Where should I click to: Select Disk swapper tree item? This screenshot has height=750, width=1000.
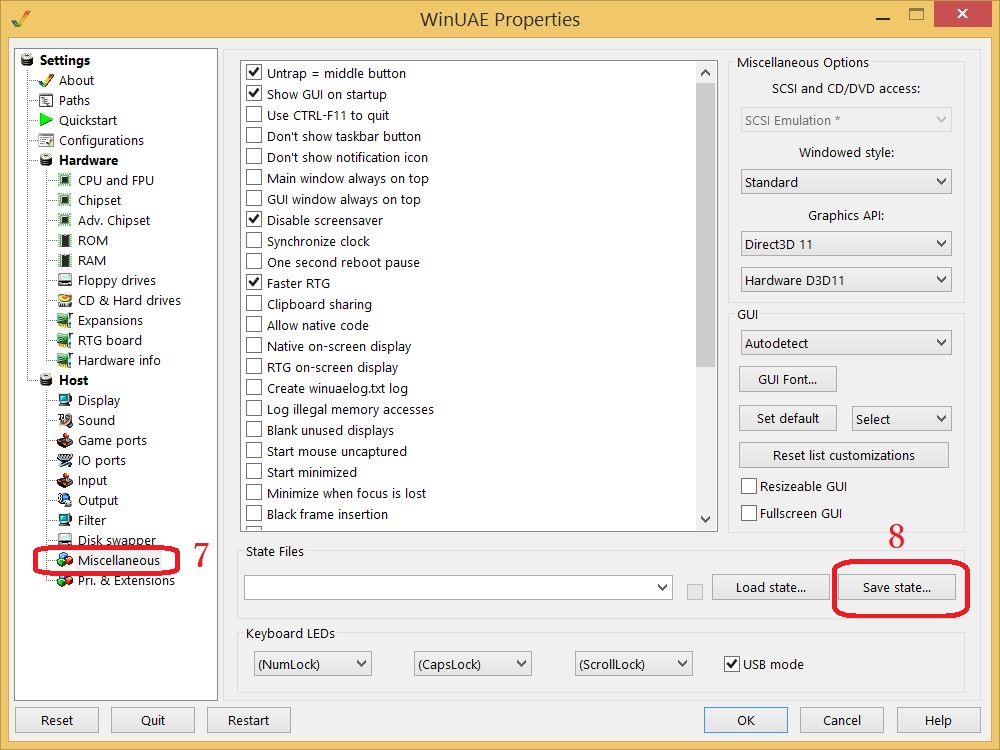click(x=117, y=540)
